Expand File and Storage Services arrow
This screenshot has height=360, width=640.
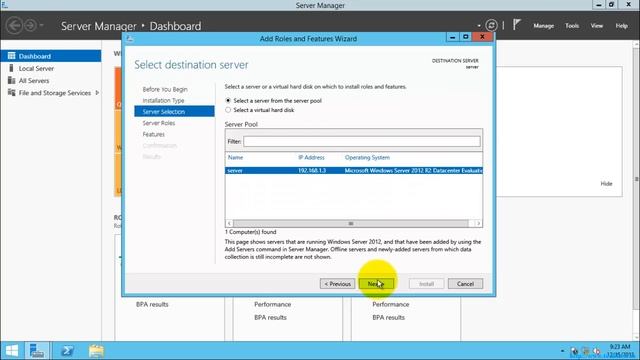coord(97,93)
